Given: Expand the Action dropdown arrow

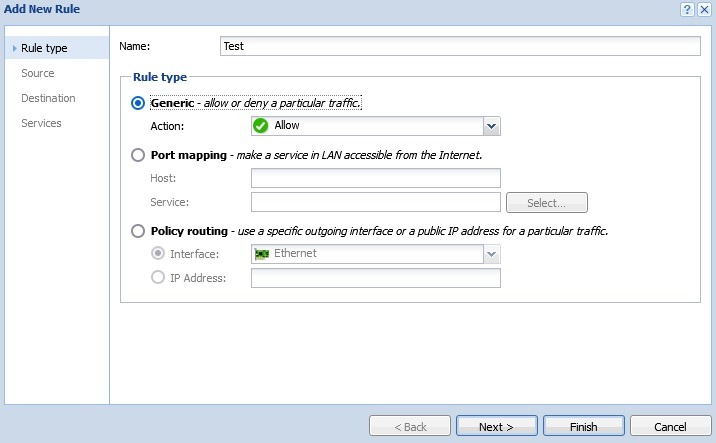Looking at the screenshot, I should pos(491,126).
